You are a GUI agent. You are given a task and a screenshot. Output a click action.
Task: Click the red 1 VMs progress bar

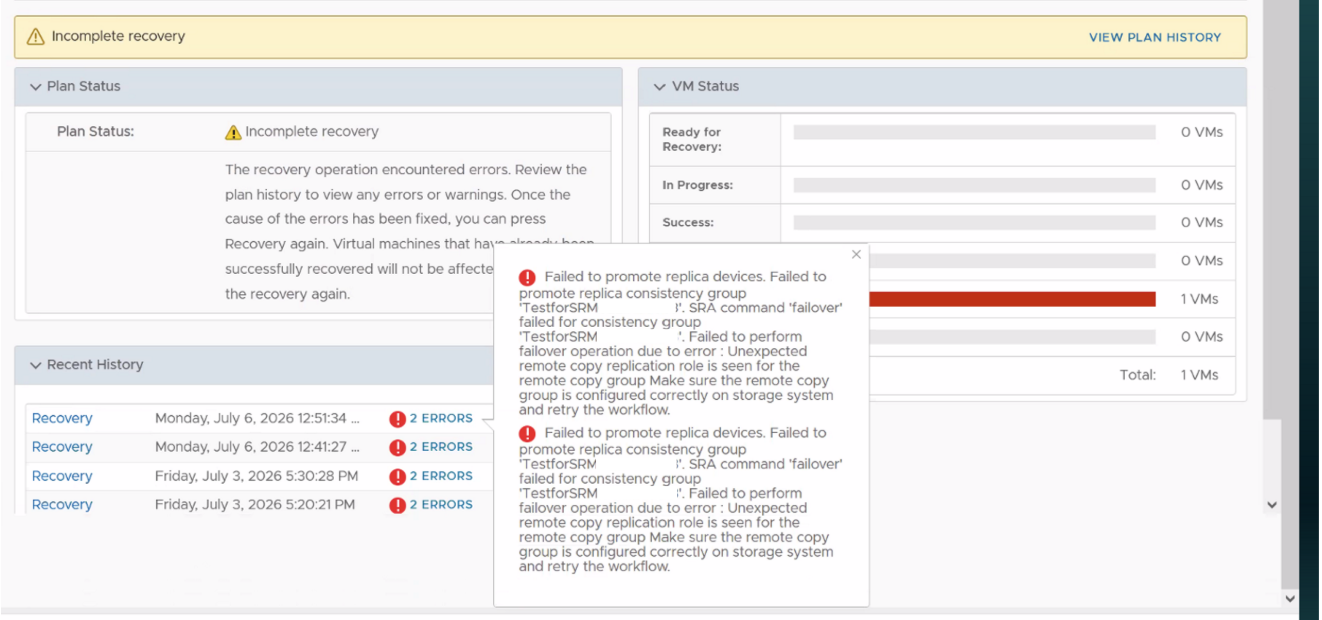(1012, 299)
